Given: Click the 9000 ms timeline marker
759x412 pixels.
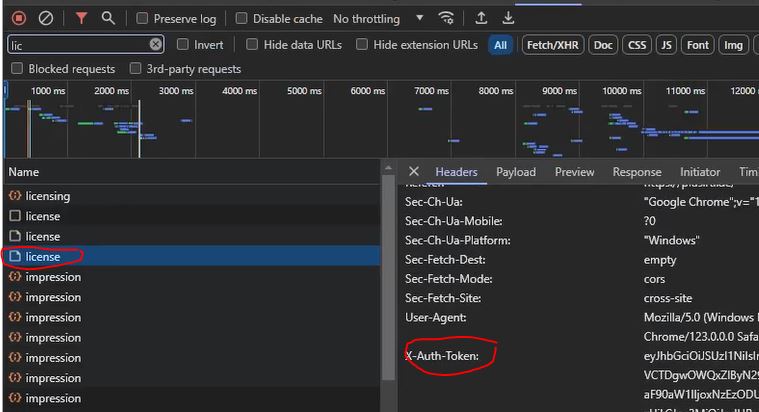Looking at the screenshot, I should click(x=559, y=91).
